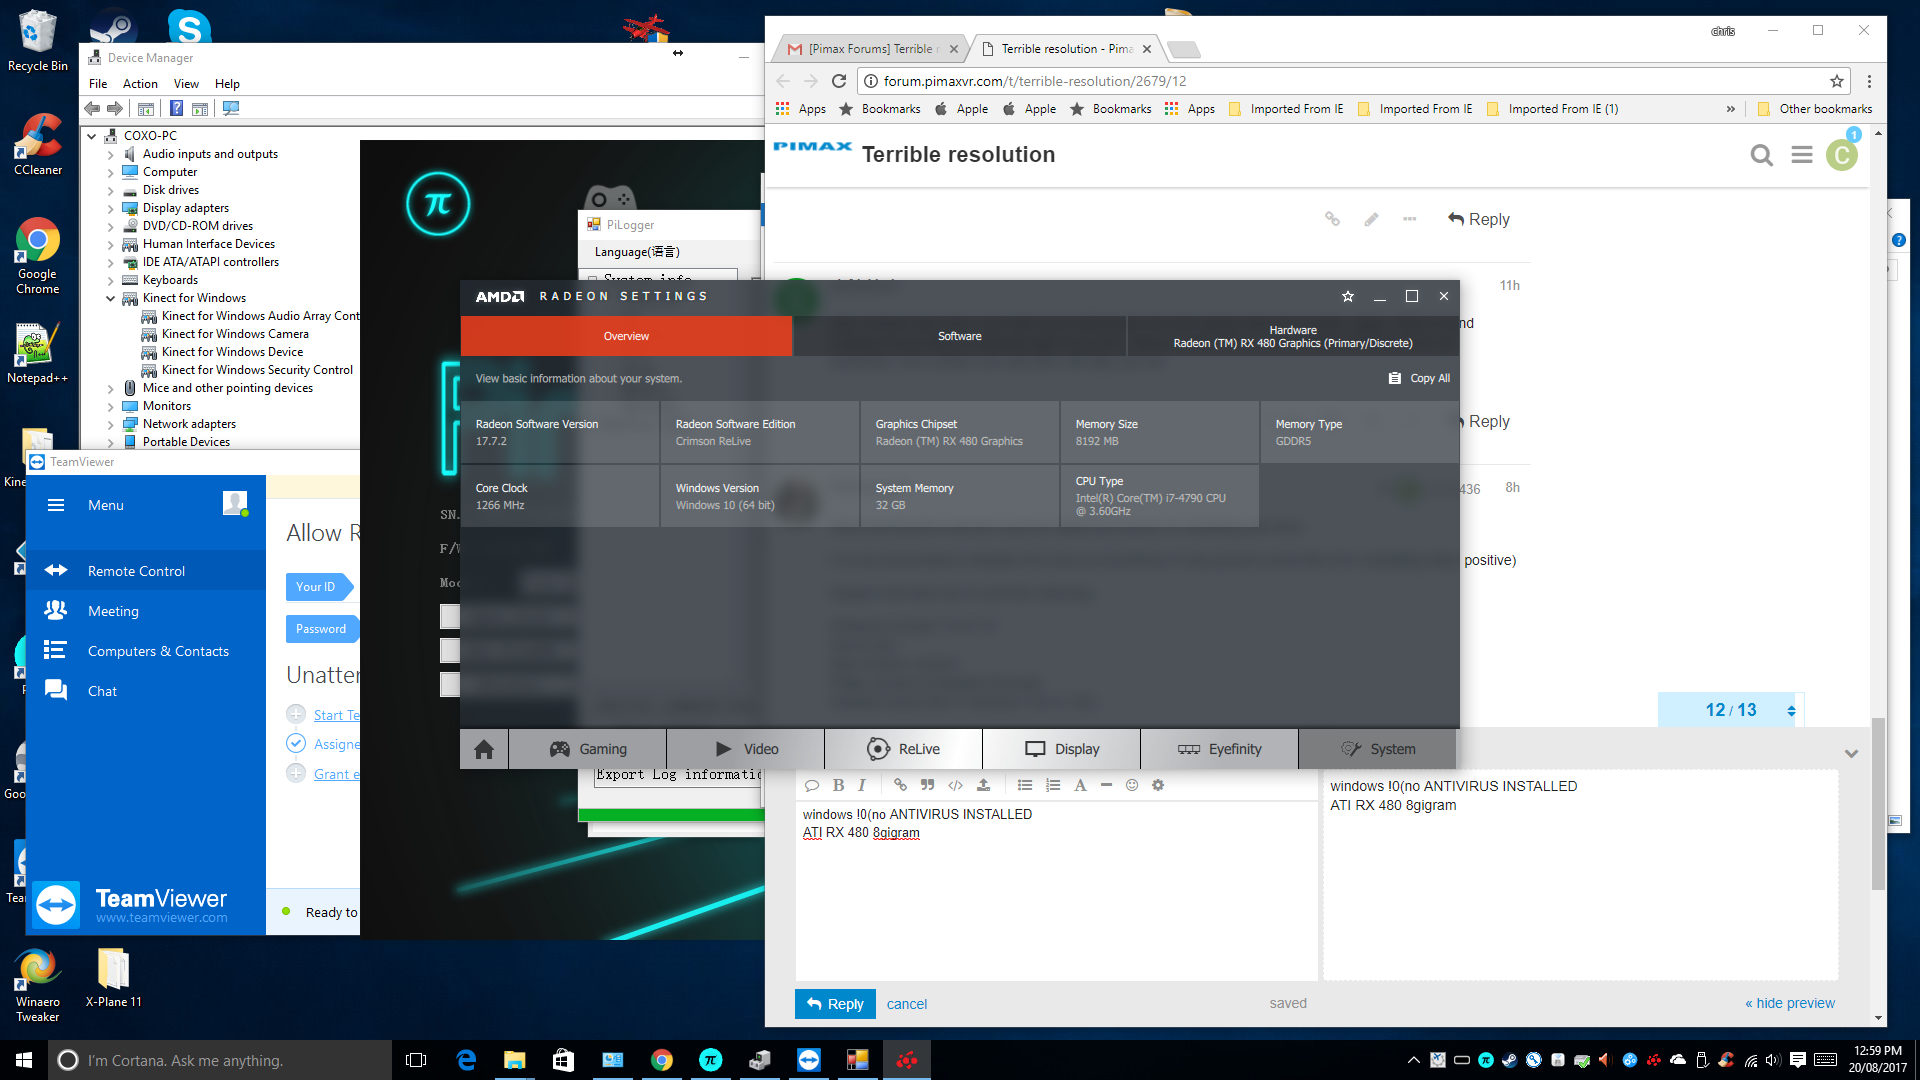Open Device Manager File menu
1920x1080 pixels.
[98, 84]
